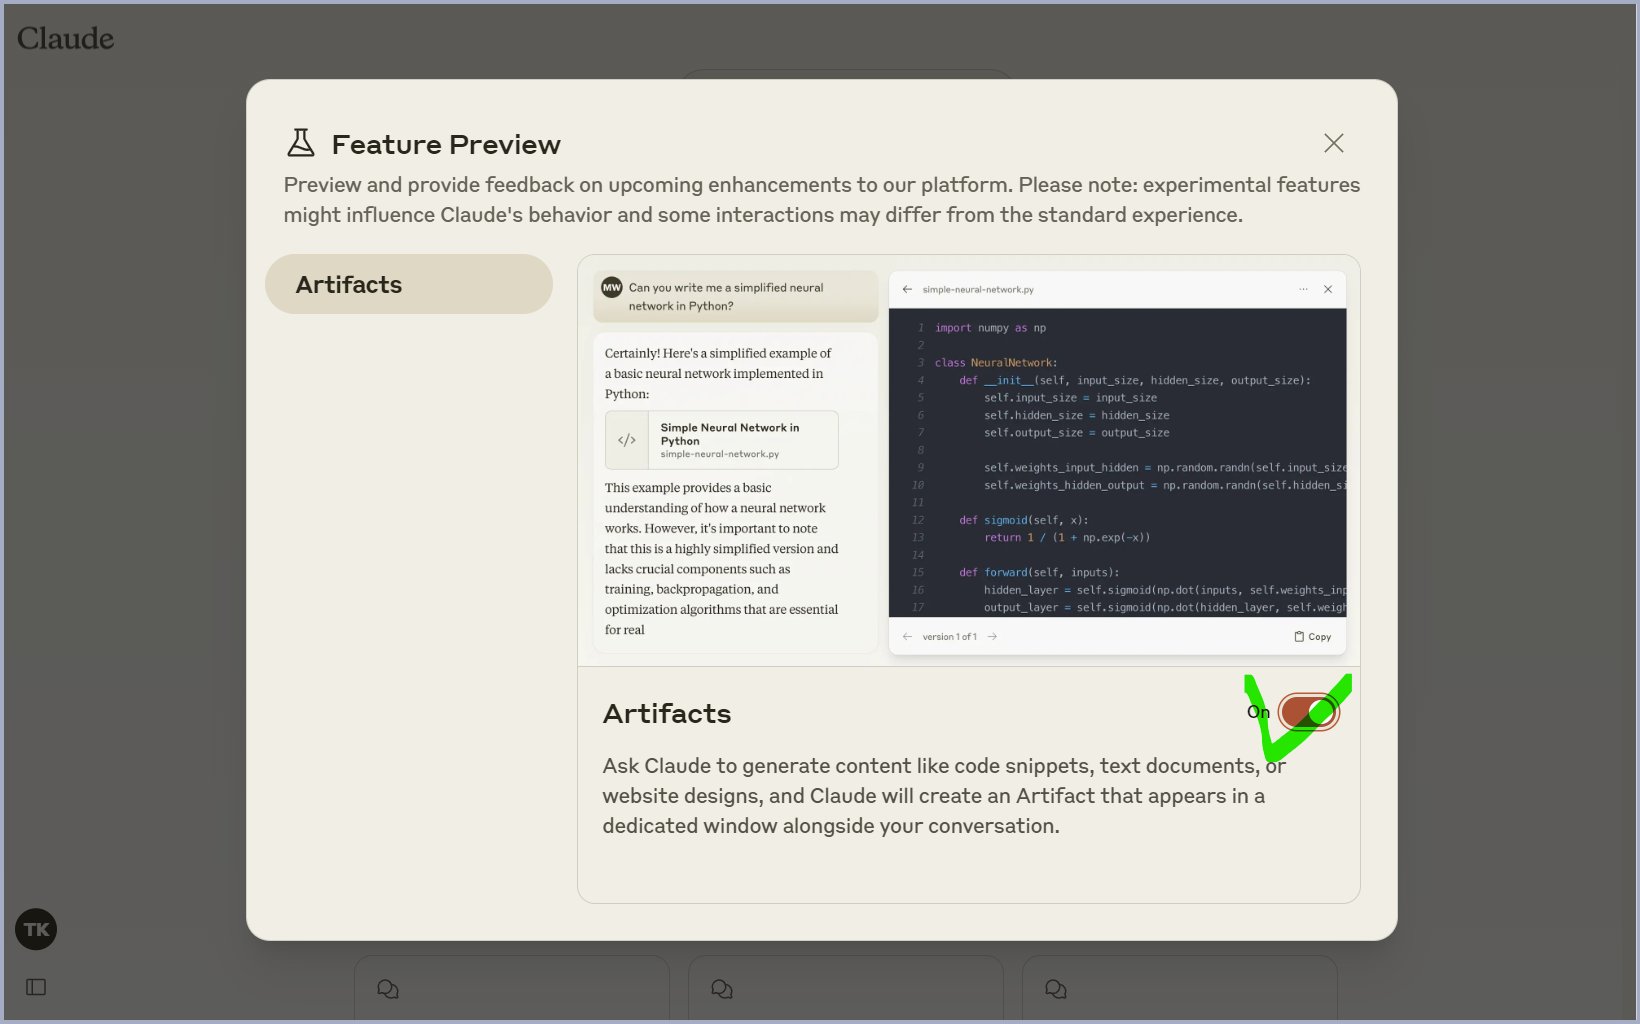This screenshot has height=1024, width=1640.
Task: Open the TK user profile avatar
Action: pyautogui.click(x=36, y=929)
